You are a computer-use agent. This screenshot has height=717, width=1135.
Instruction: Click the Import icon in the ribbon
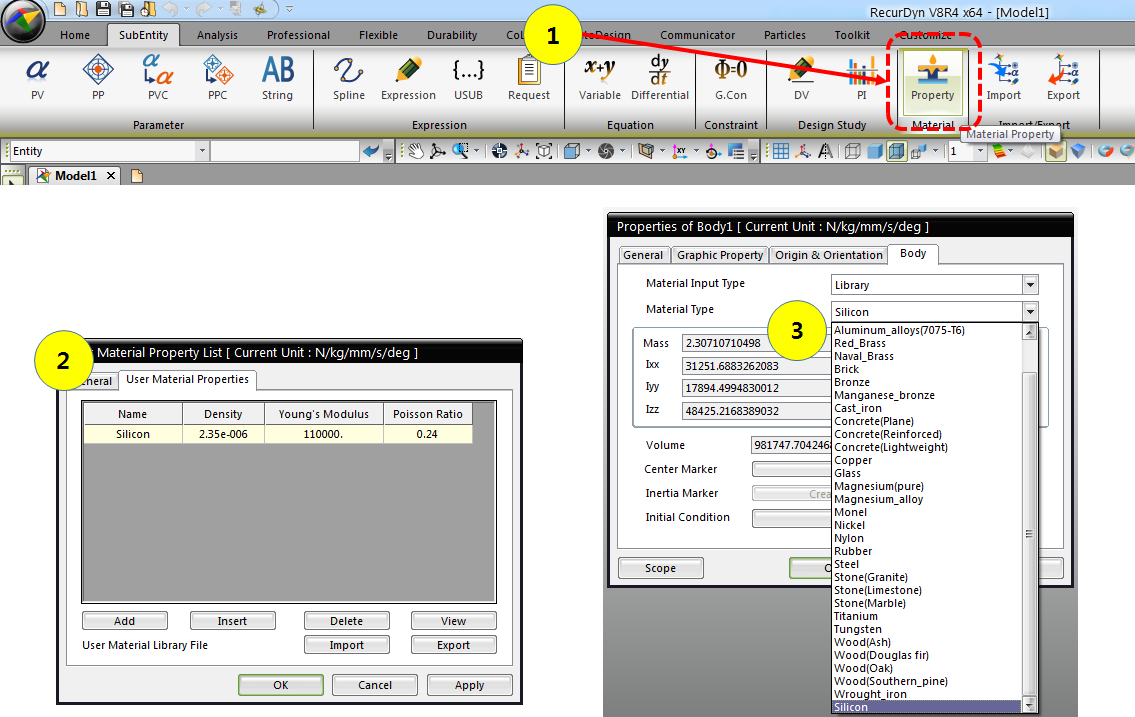[x=1003, y=78]
